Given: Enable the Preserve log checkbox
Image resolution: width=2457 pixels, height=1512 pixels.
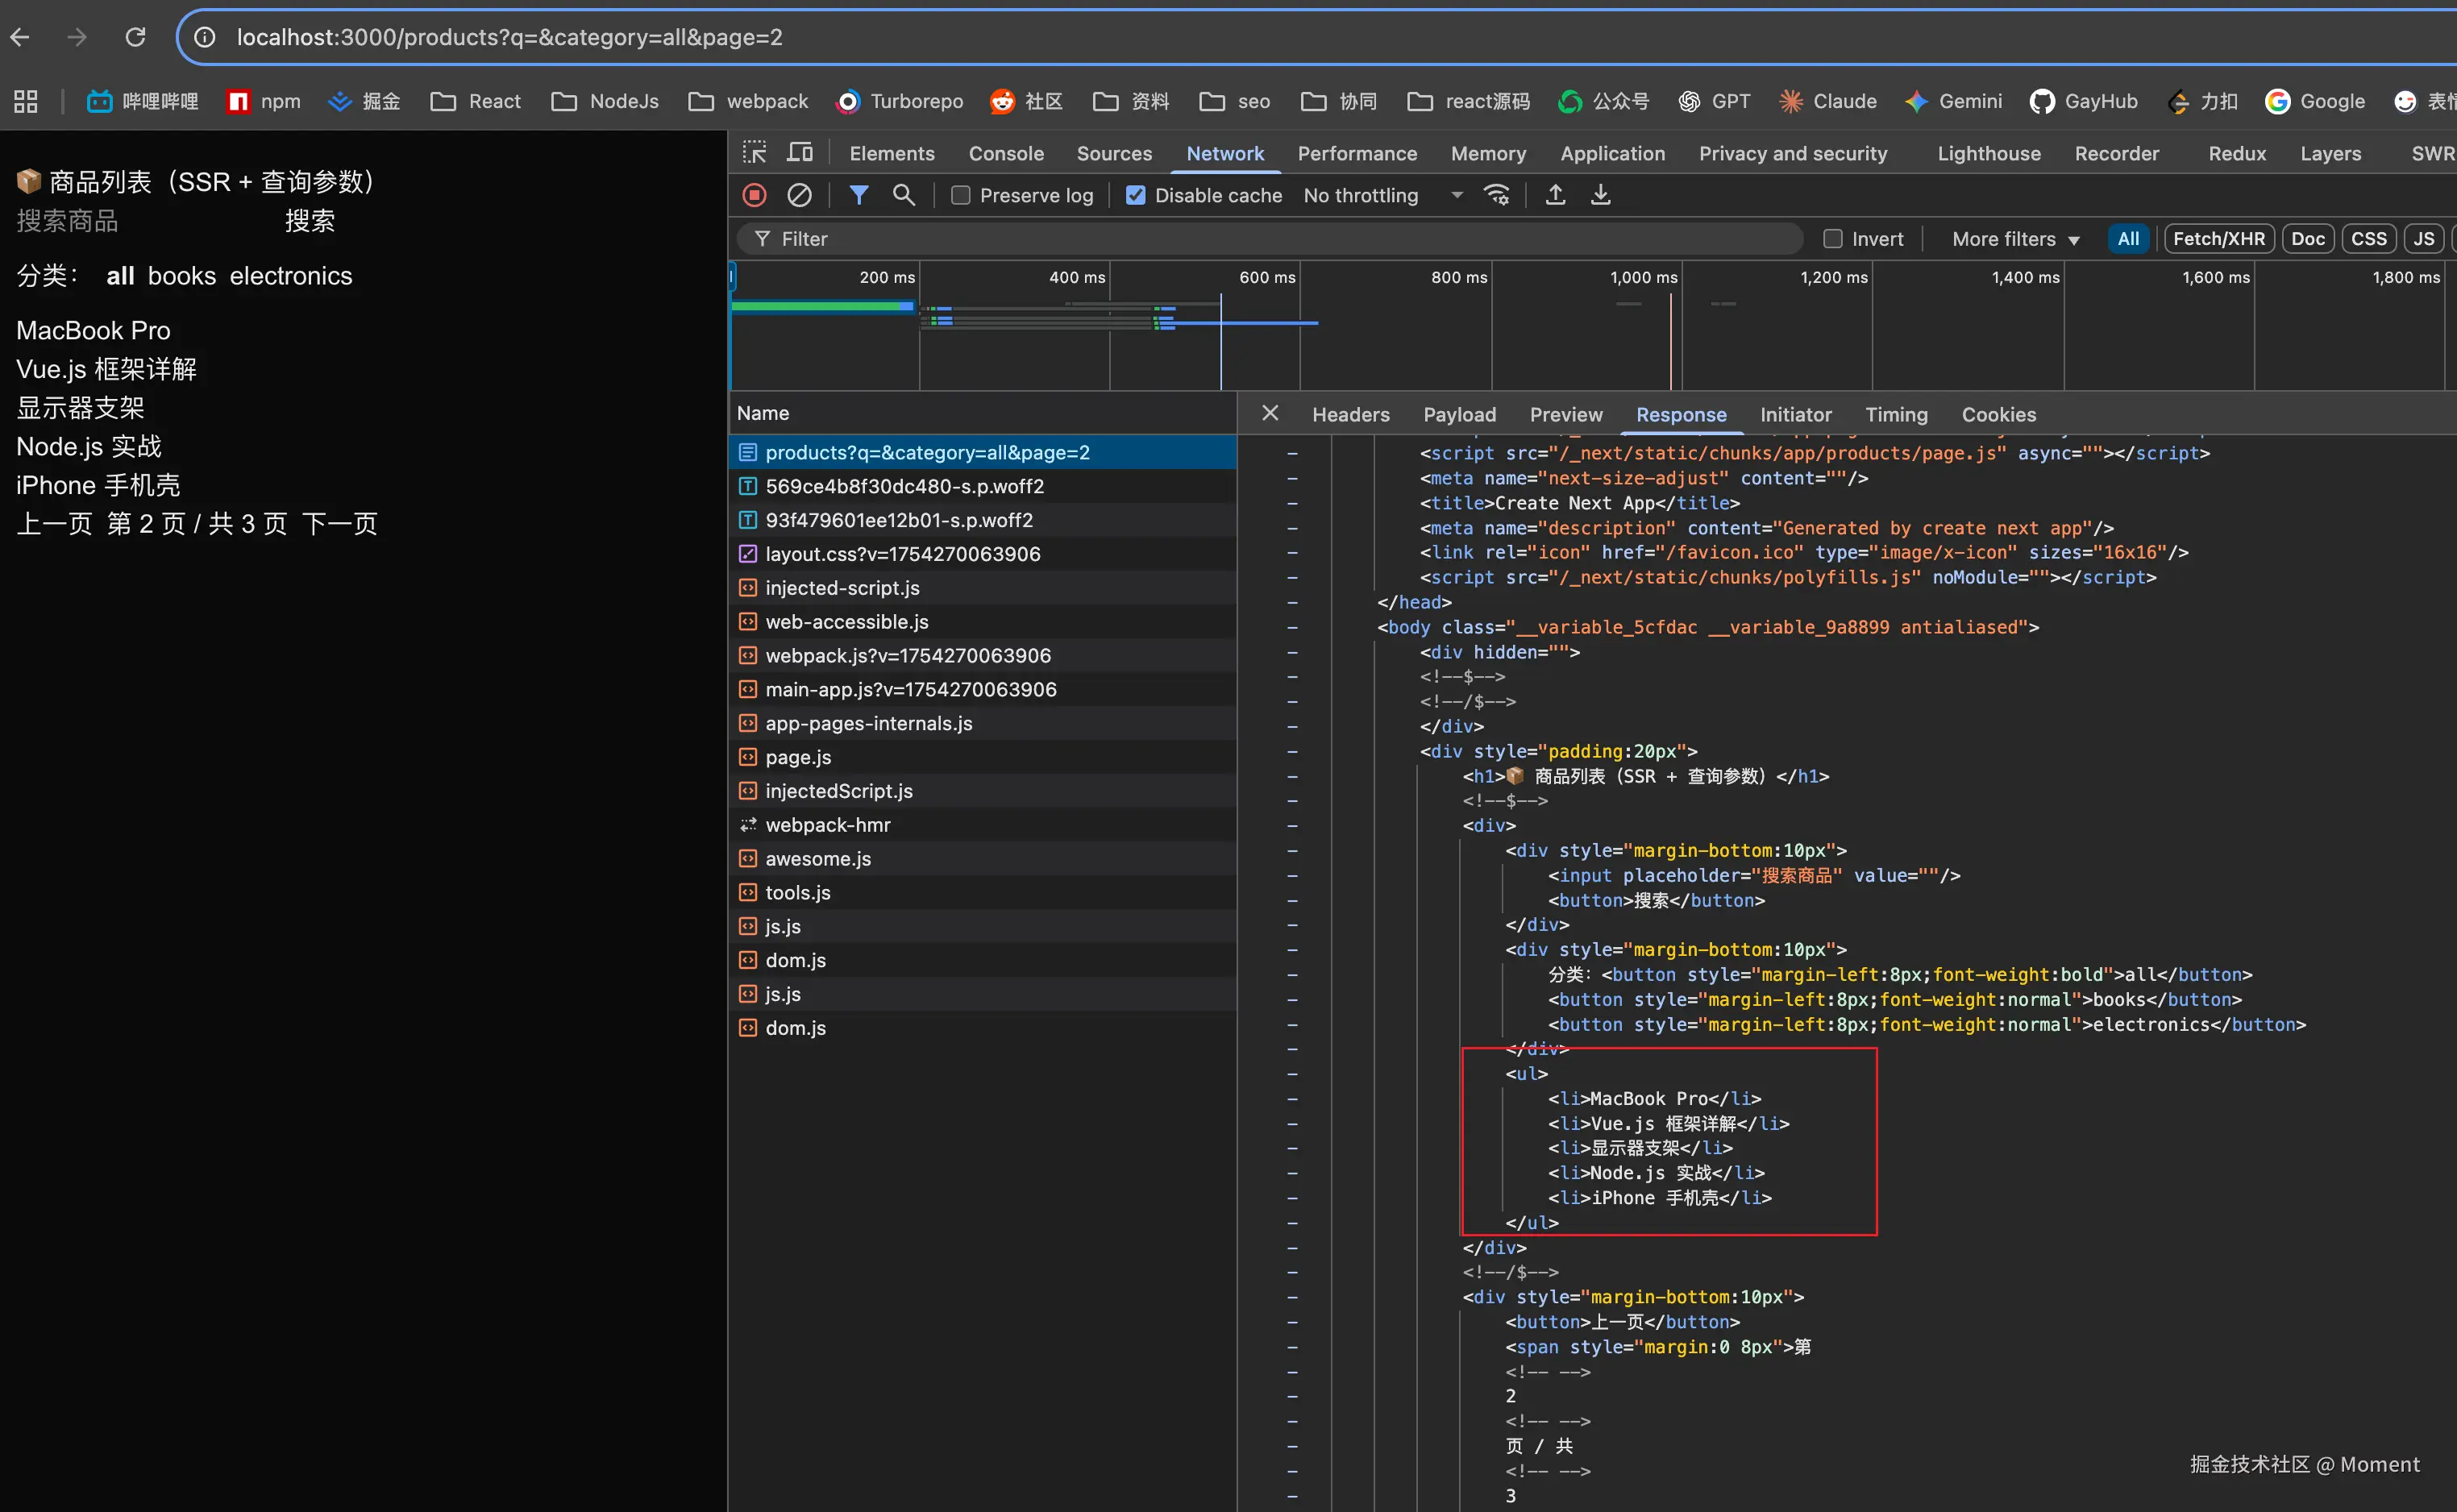Looking at the screenshot, I should (961, 195).
